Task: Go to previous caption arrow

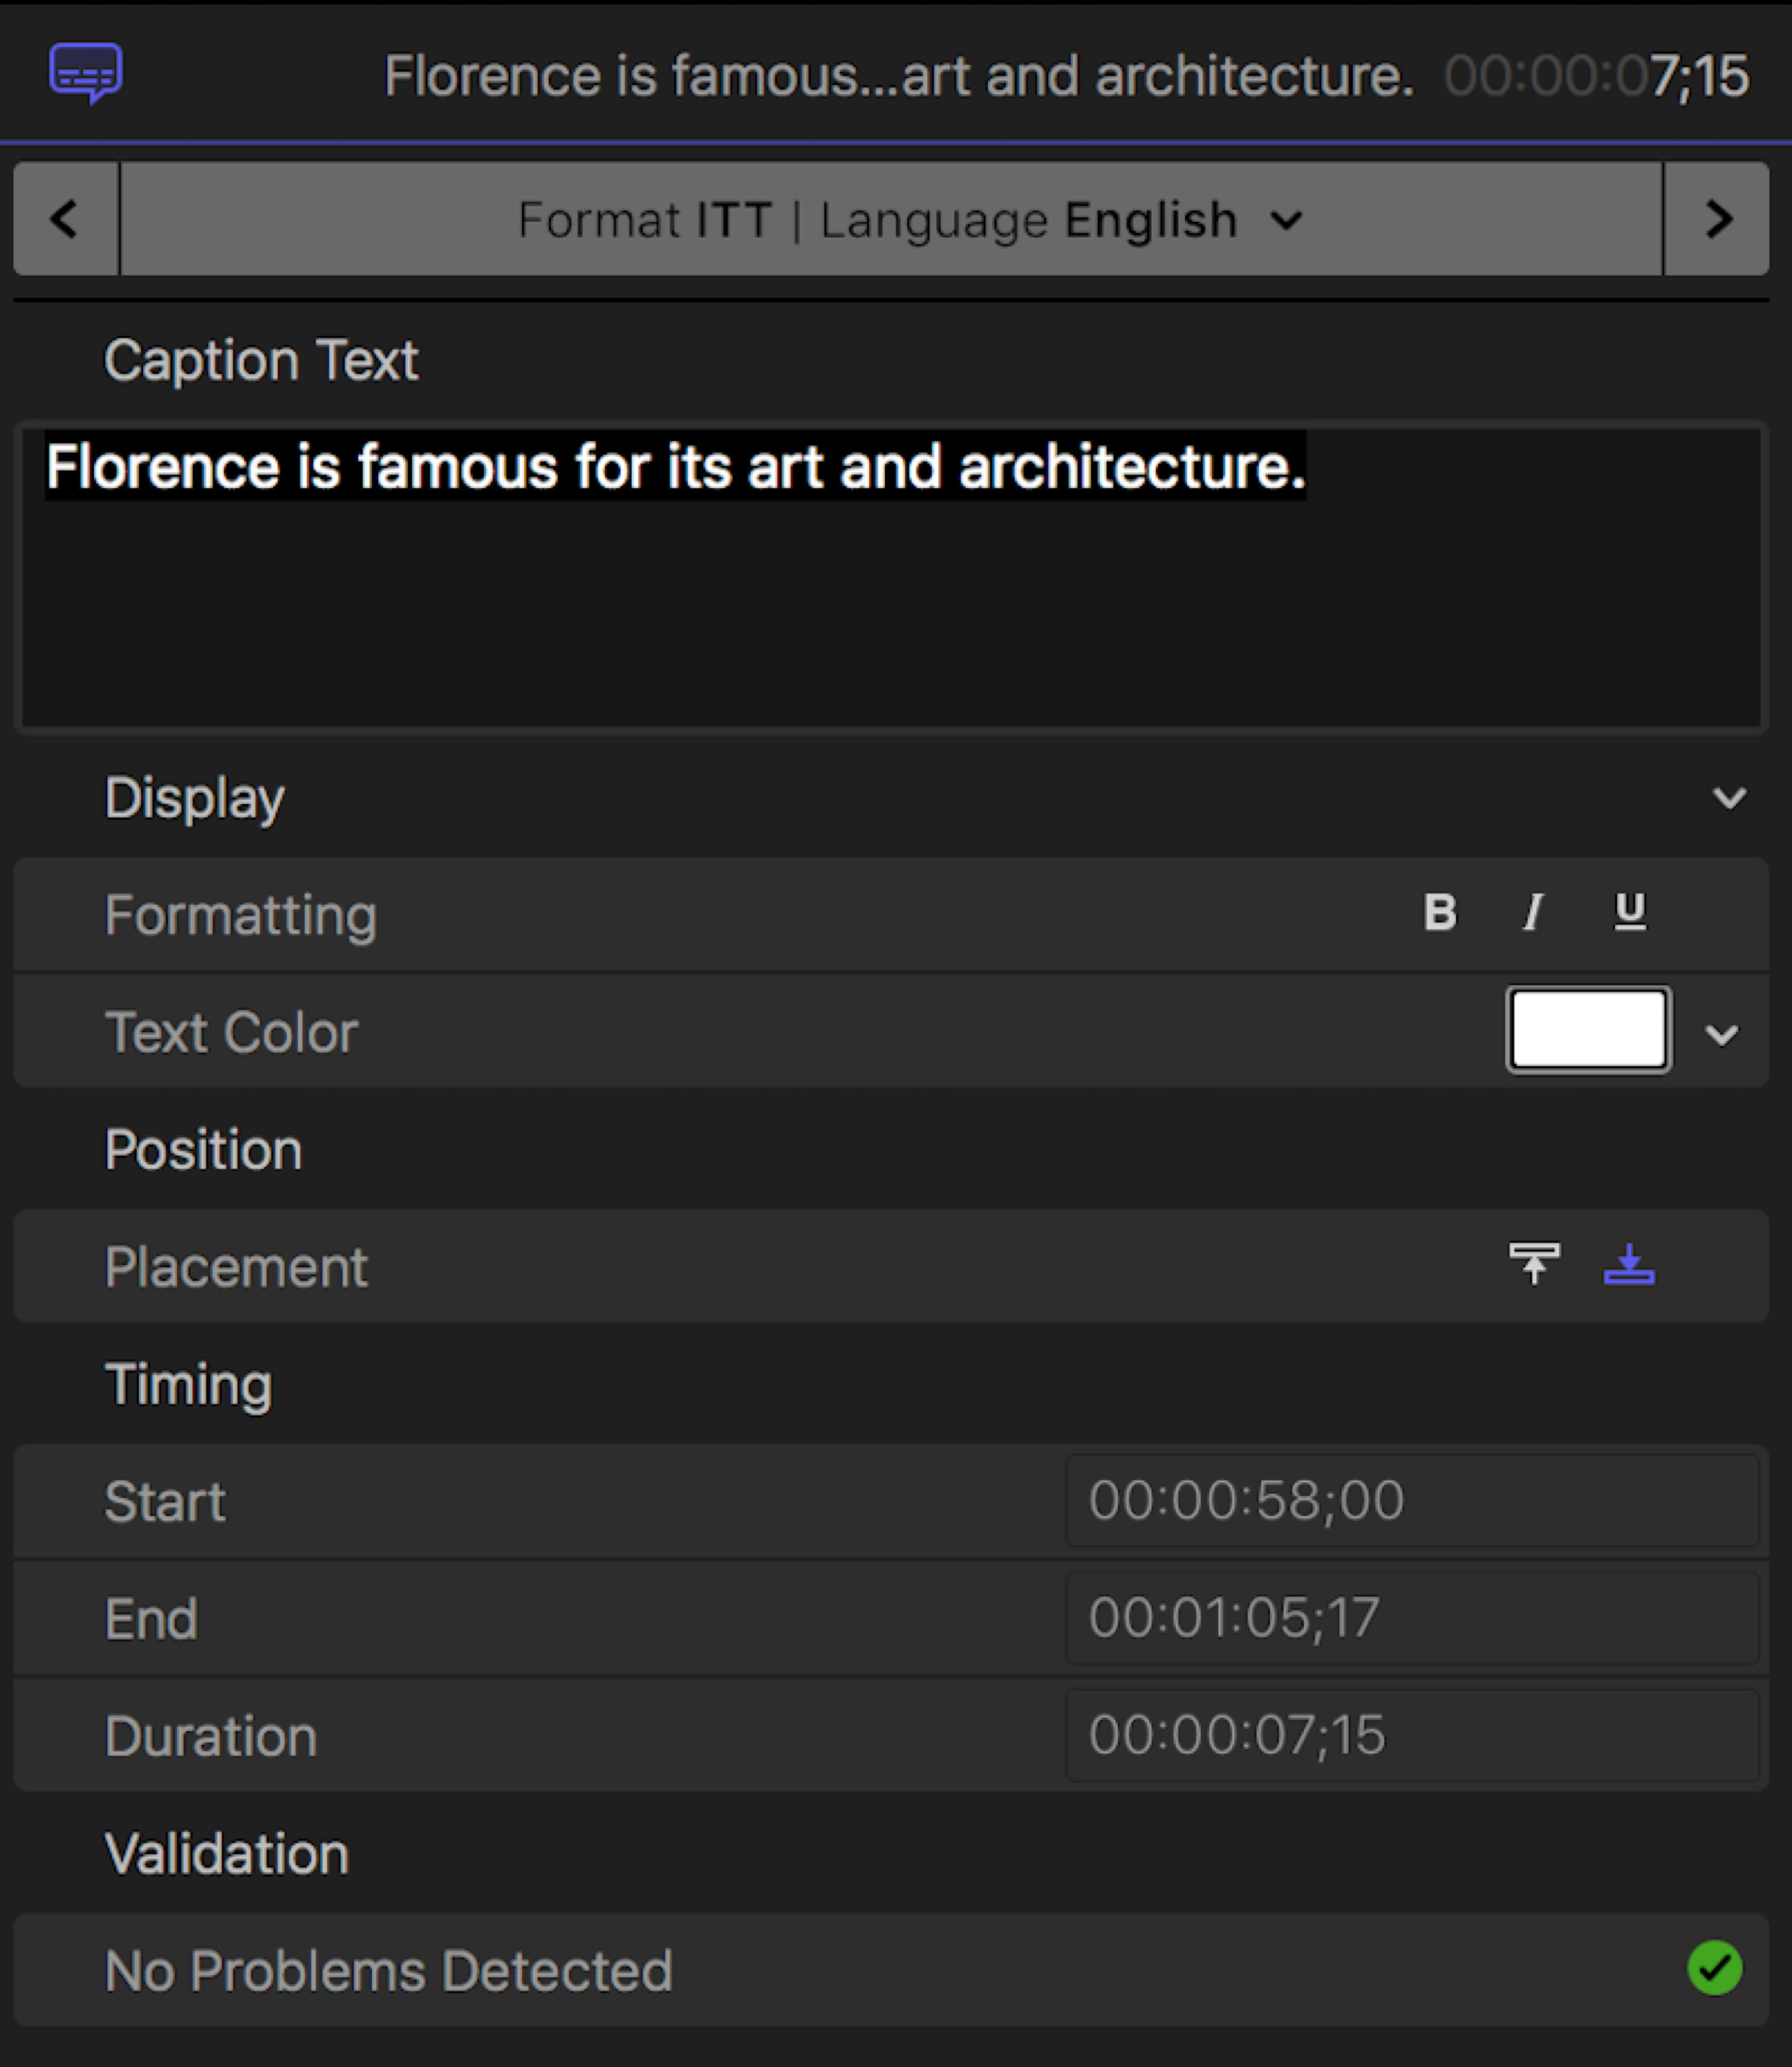Action: [x=65, y=219]
